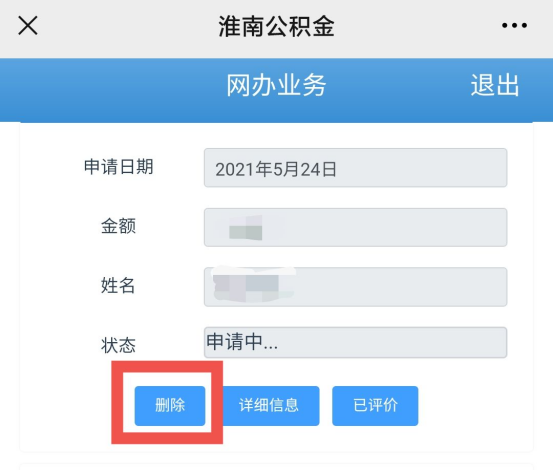
Task: Open 详细信息 for this application
Action: click(269, 405)
